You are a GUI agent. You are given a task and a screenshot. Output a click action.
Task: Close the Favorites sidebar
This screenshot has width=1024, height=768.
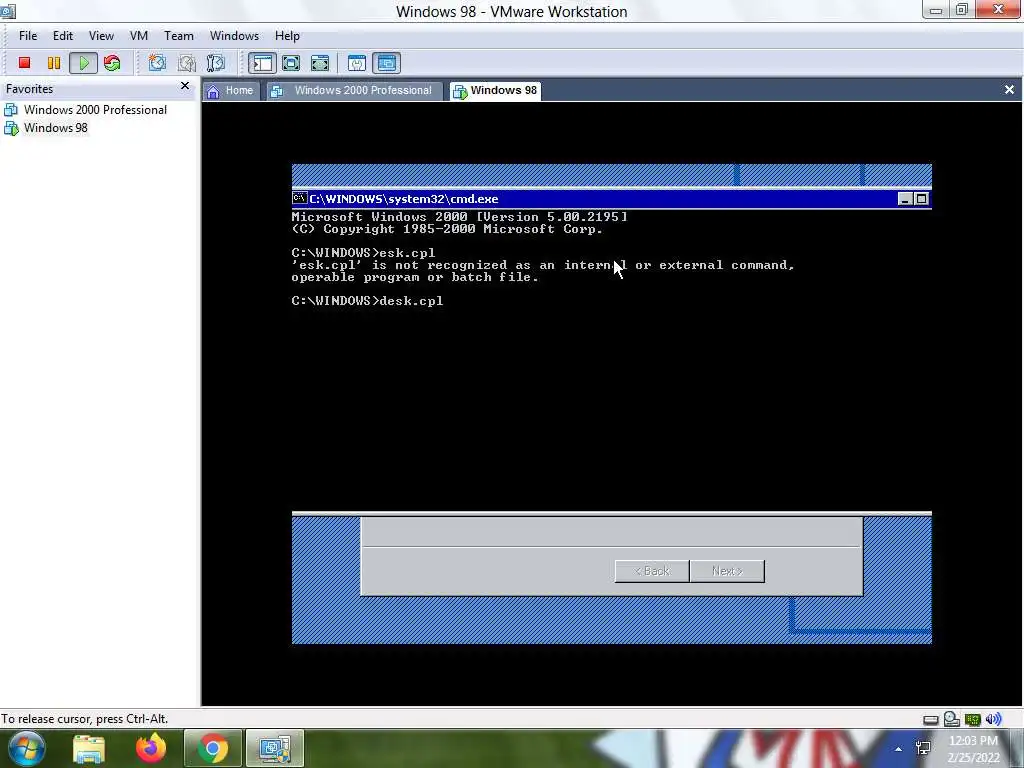pyautogui.click(x=185, y=86)
